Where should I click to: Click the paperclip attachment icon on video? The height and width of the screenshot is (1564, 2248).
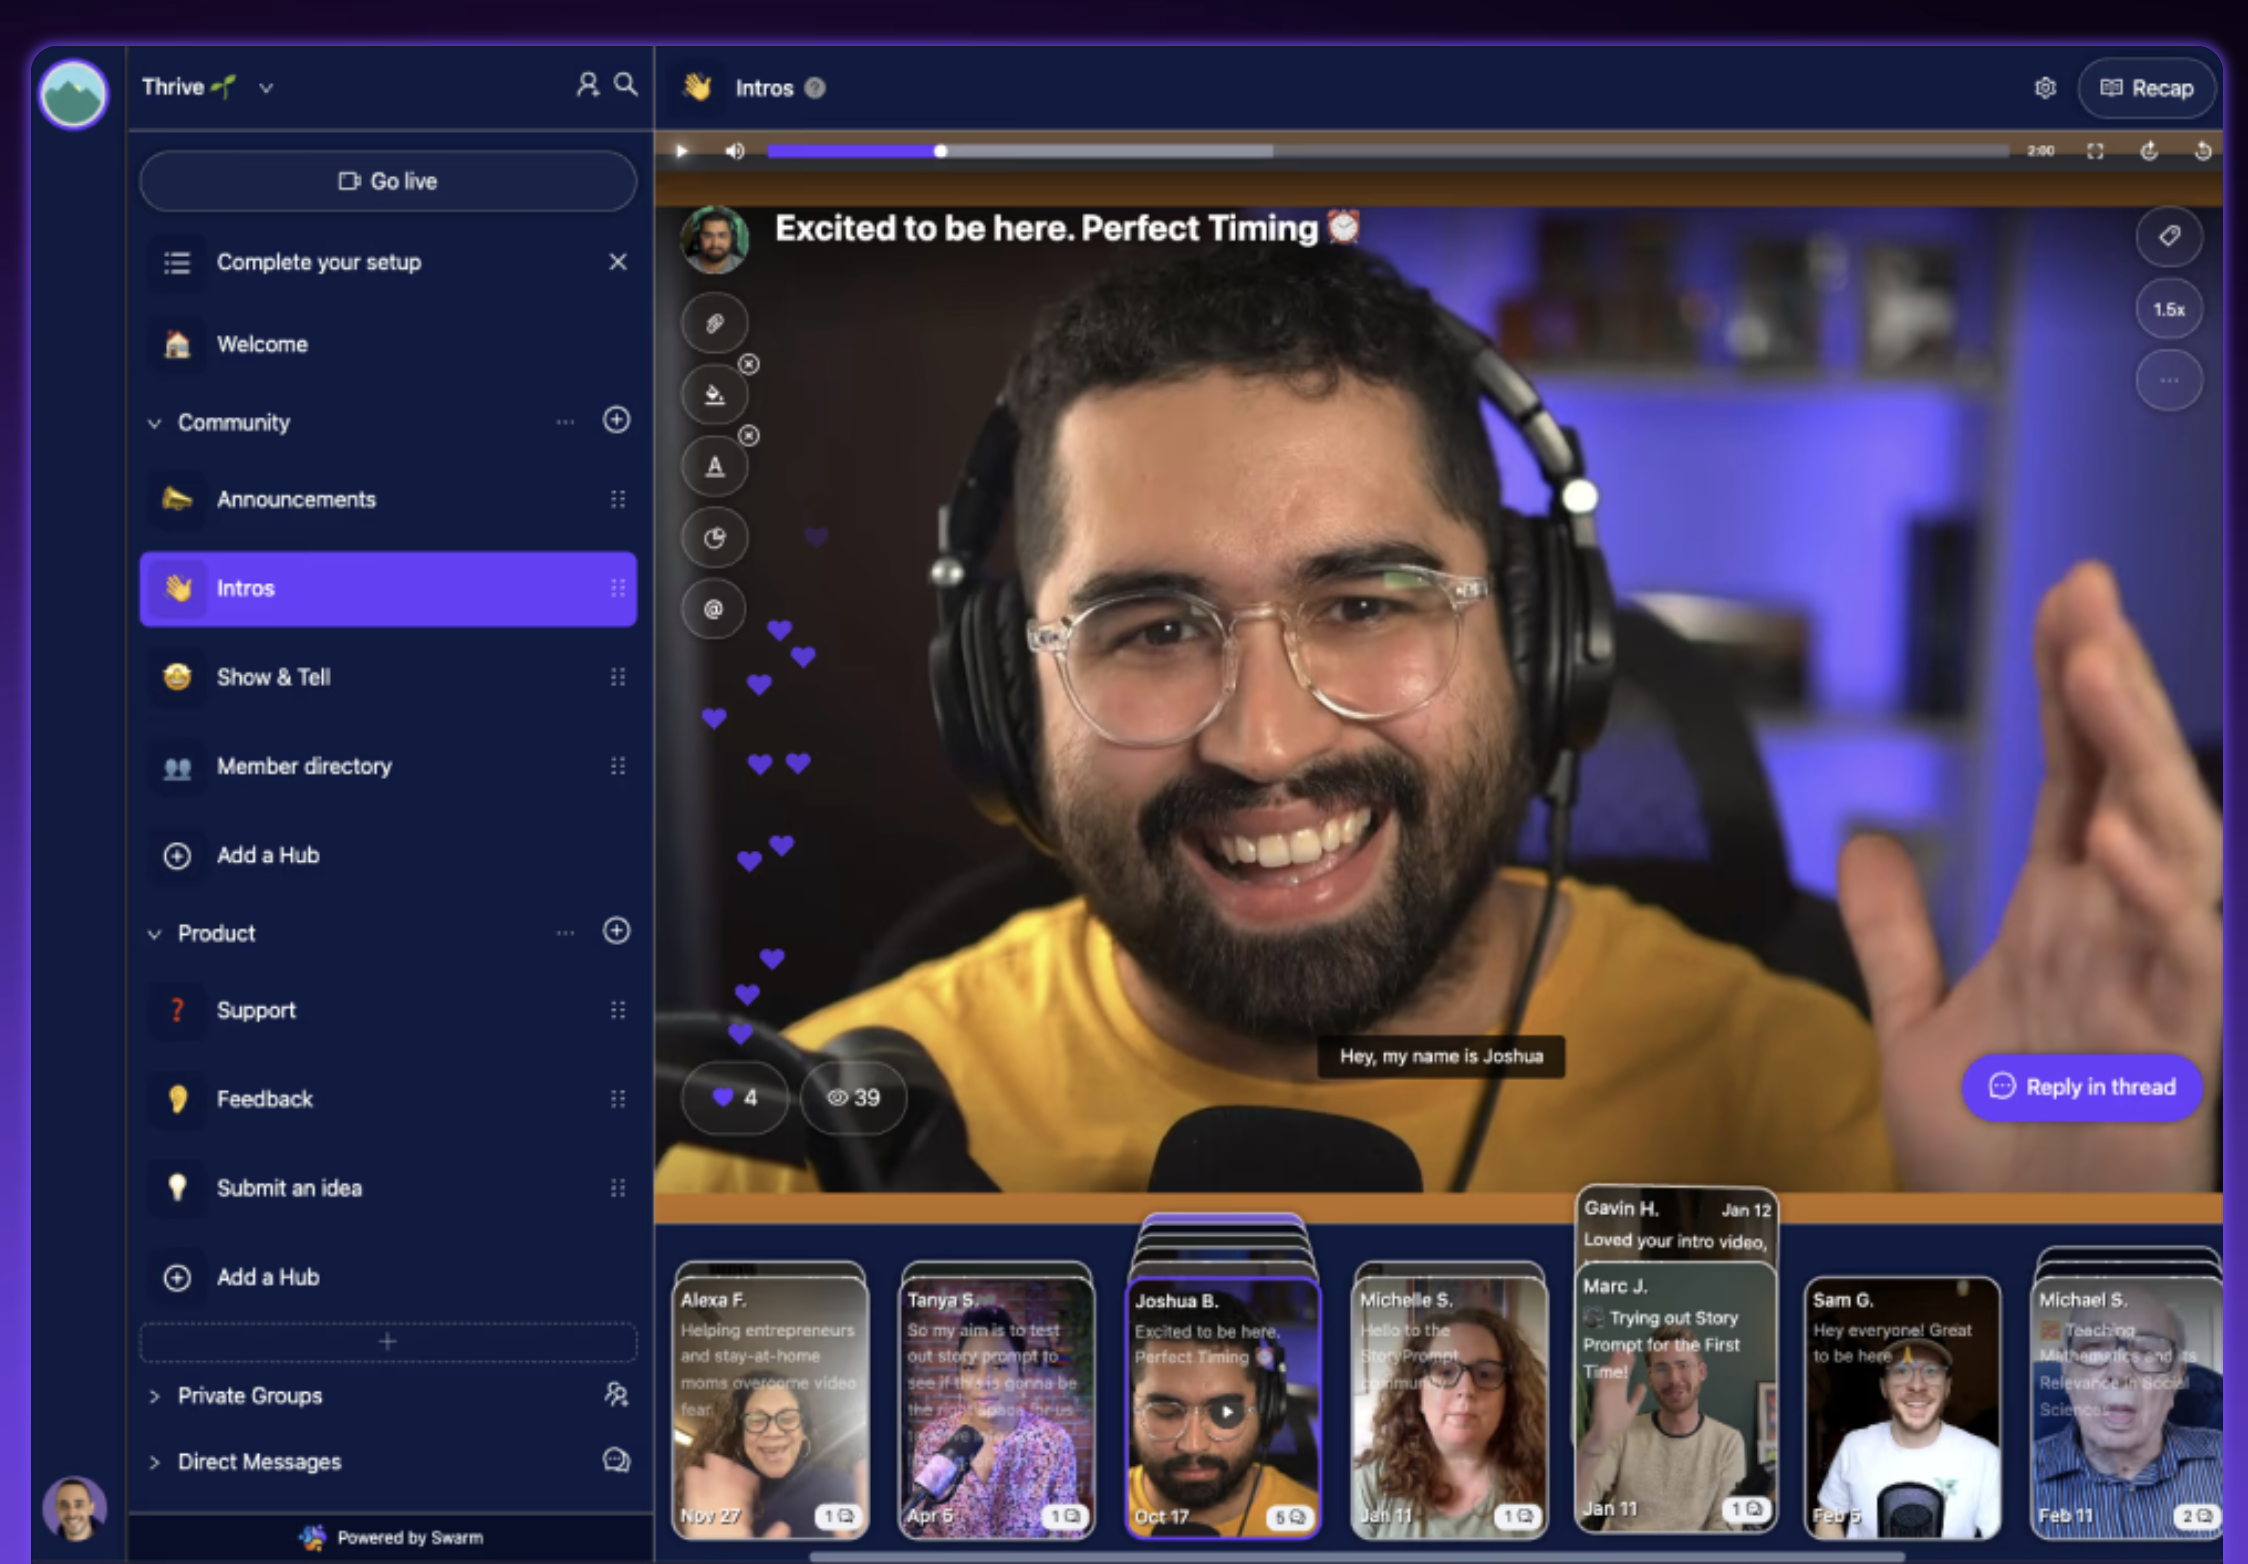[714, 323]
